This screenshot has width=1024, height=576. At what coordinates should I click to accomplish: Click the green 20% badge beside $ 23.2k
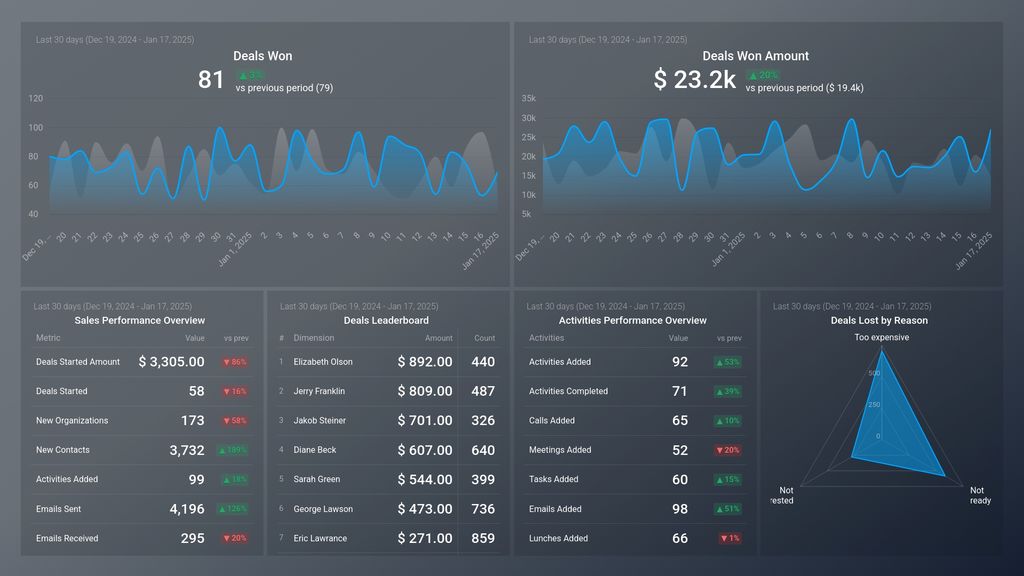point(763,75)
